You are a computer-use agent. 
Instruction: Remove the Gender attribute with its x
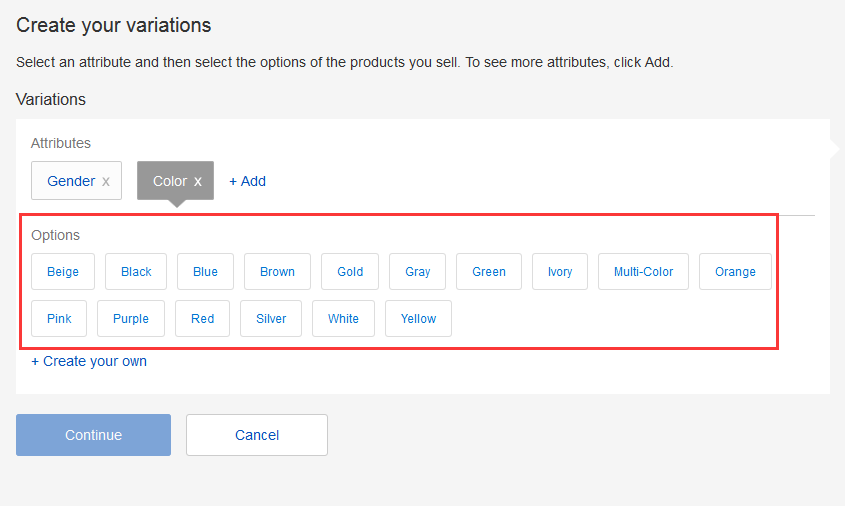click(106, 181)
